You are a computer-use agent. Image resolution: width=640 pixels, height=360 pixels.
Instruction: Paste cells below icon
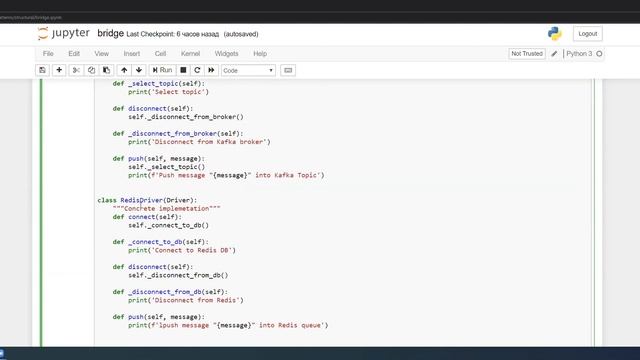tap(106, 70)
